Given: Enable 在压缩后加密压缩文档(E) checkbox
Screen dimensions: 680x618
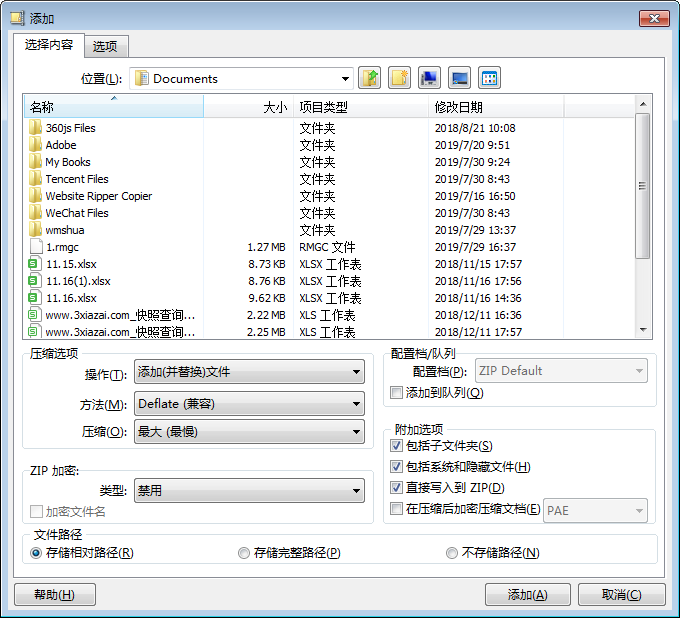Looking at the screenshot, I should point(396,508).
